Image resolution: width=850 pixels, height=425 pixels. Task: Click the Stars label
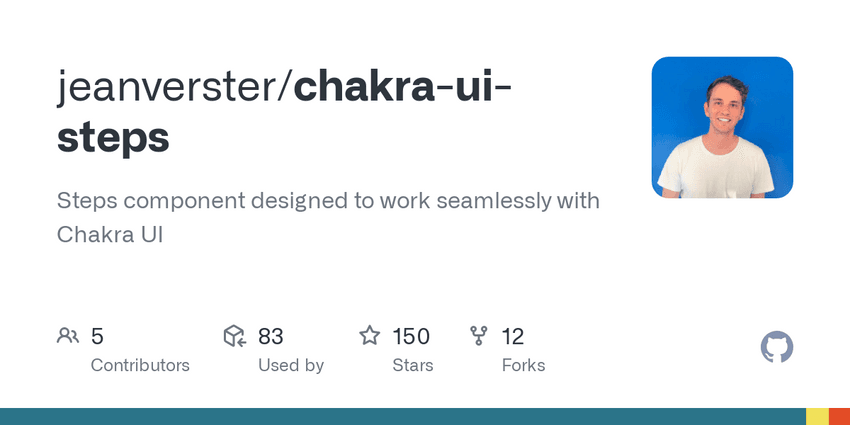click(413, 365)
